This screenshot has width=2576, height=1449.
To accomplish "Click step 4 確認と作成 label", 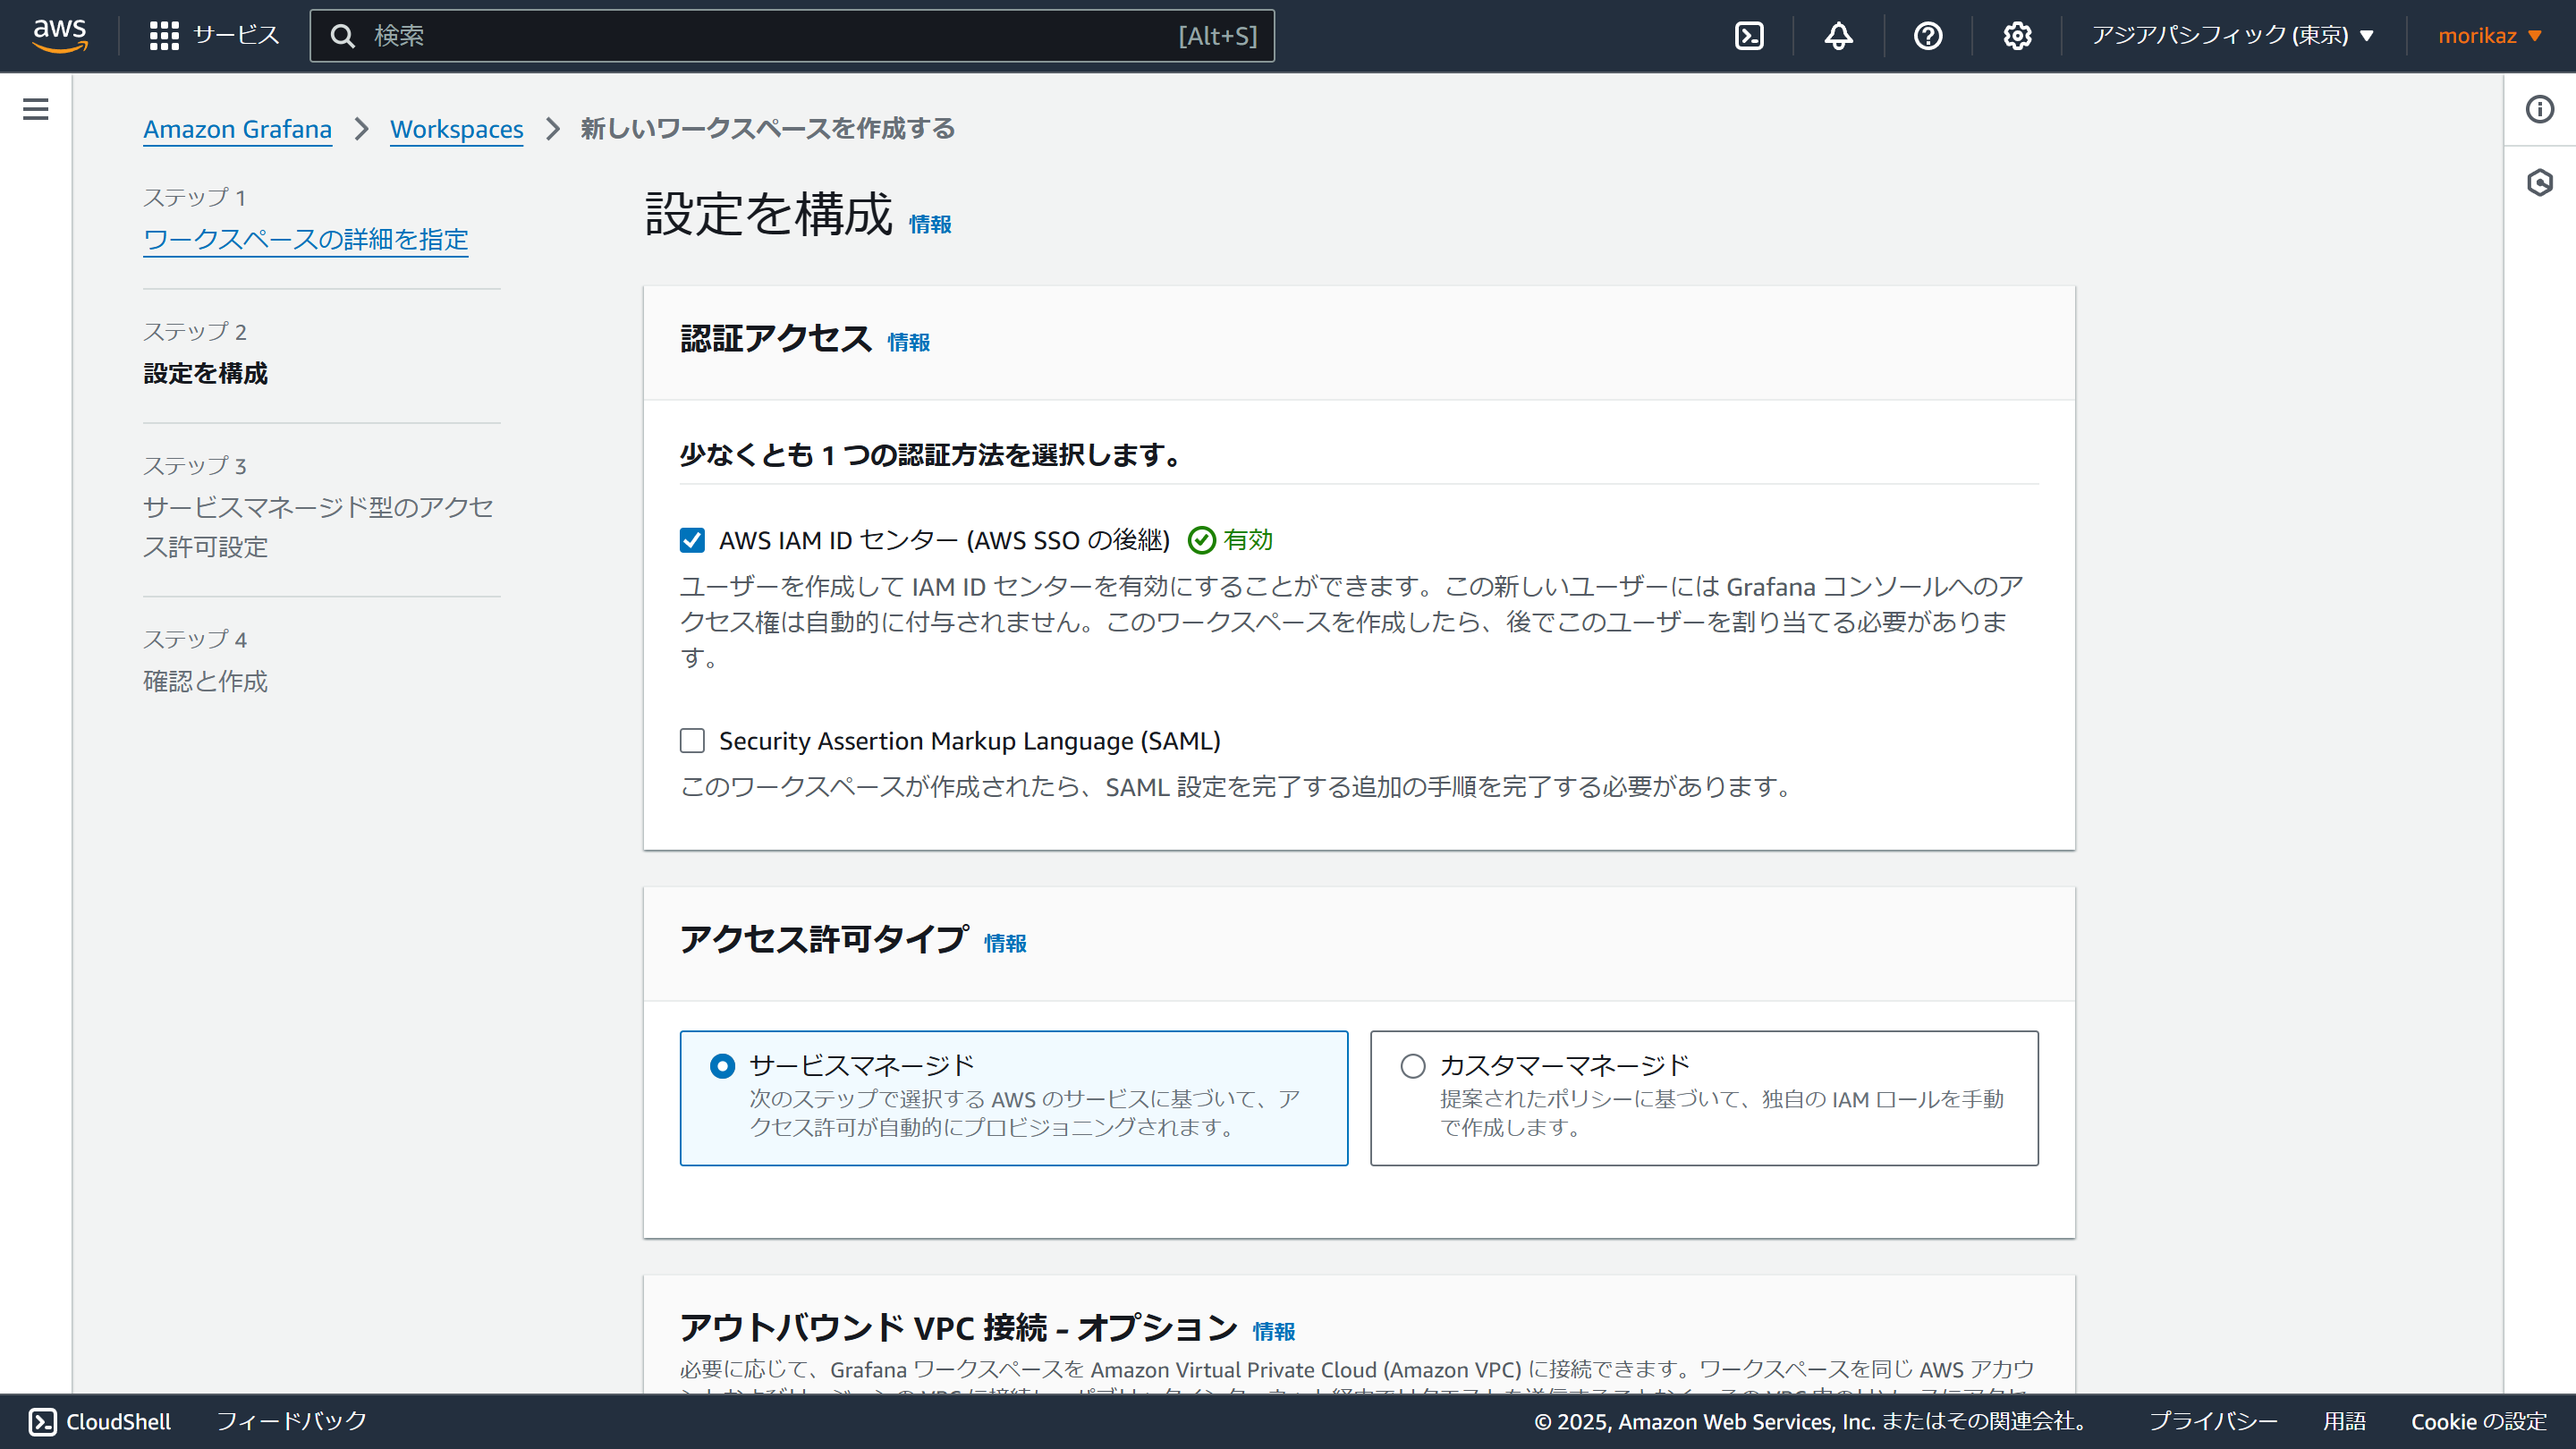I will pos(205,681).
